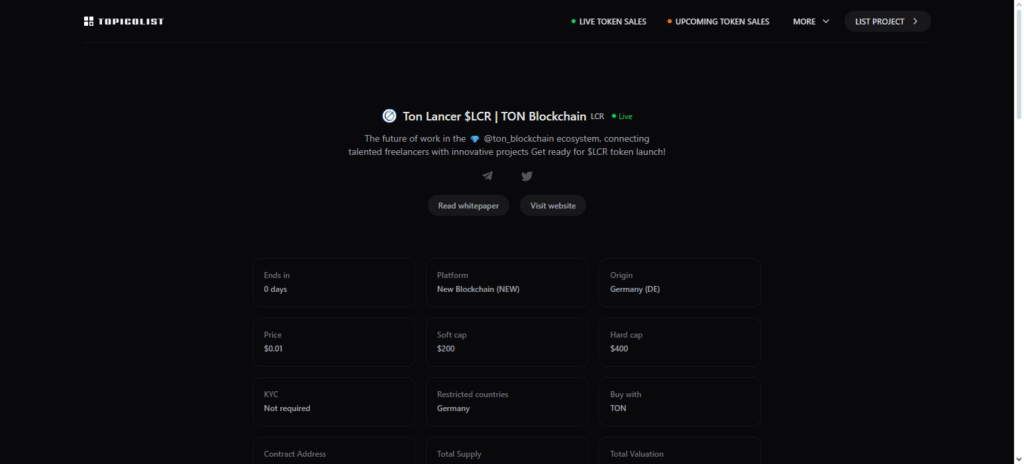
Task: Click the Soft cap $200 card
Action: (x=506, y=342)
